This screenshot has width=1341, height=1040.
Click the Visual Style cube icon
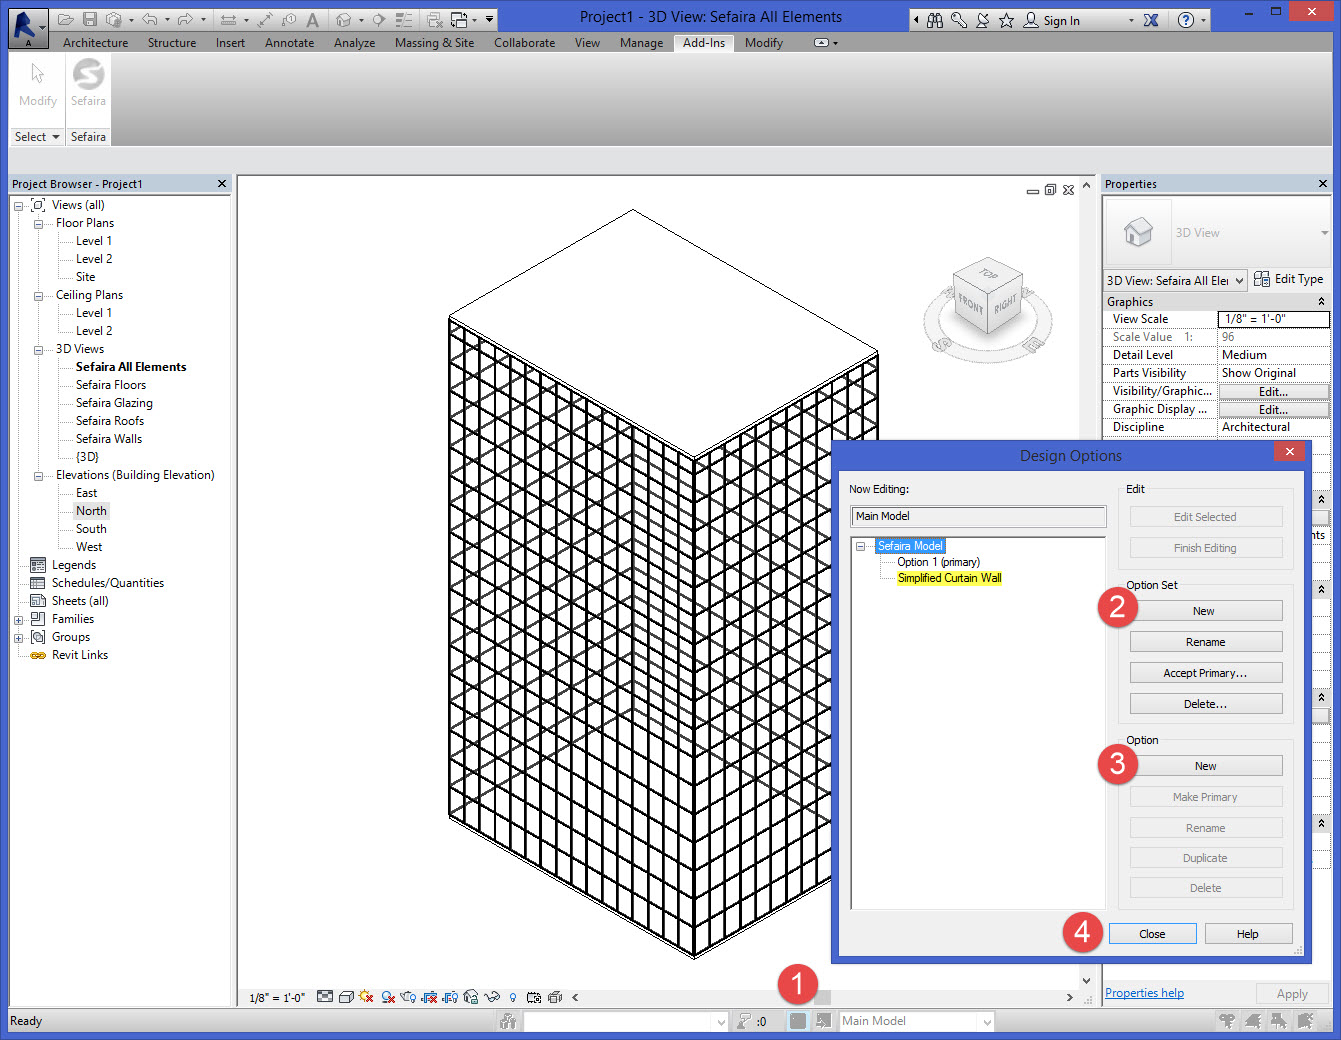tap(346, 997)
